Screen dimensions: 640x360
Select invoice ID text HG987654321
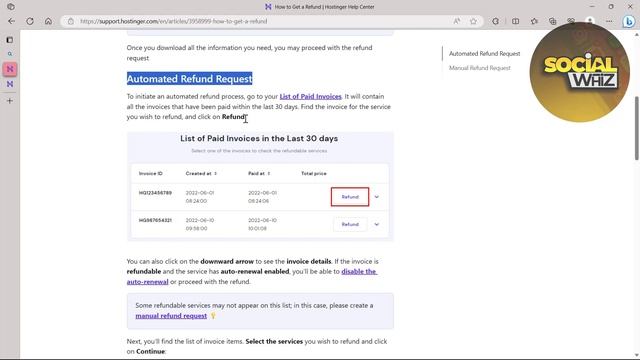(155, 220)
